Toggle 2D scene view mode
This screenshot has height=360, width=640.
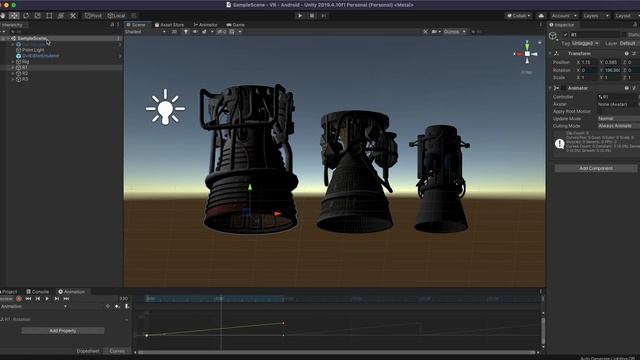(174, 31)
